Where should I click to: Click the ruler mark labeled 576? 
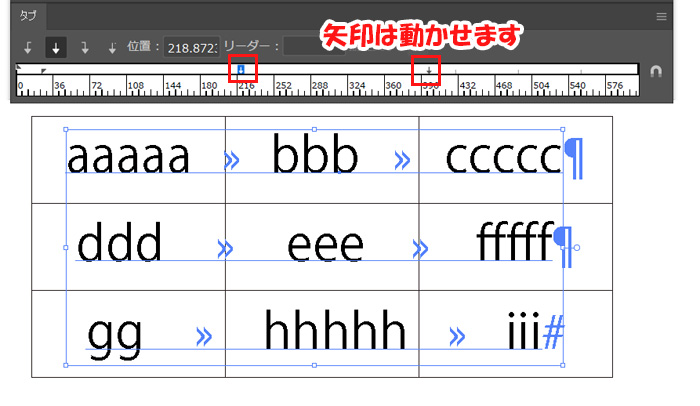point(615,85)
